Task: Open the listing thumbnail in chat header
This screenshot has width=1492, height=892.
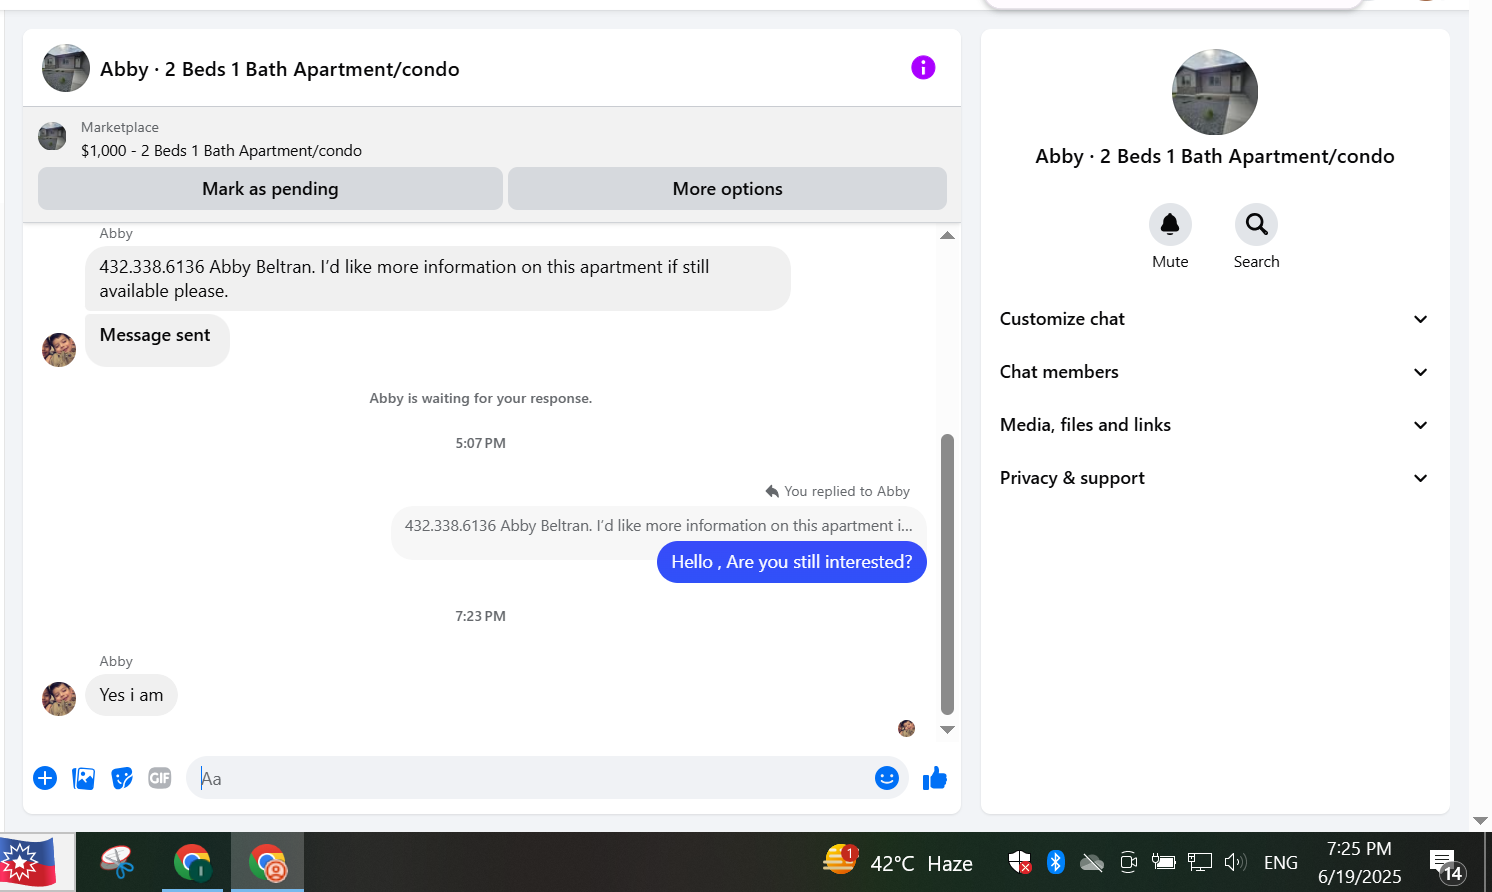Action: point(66,68)
